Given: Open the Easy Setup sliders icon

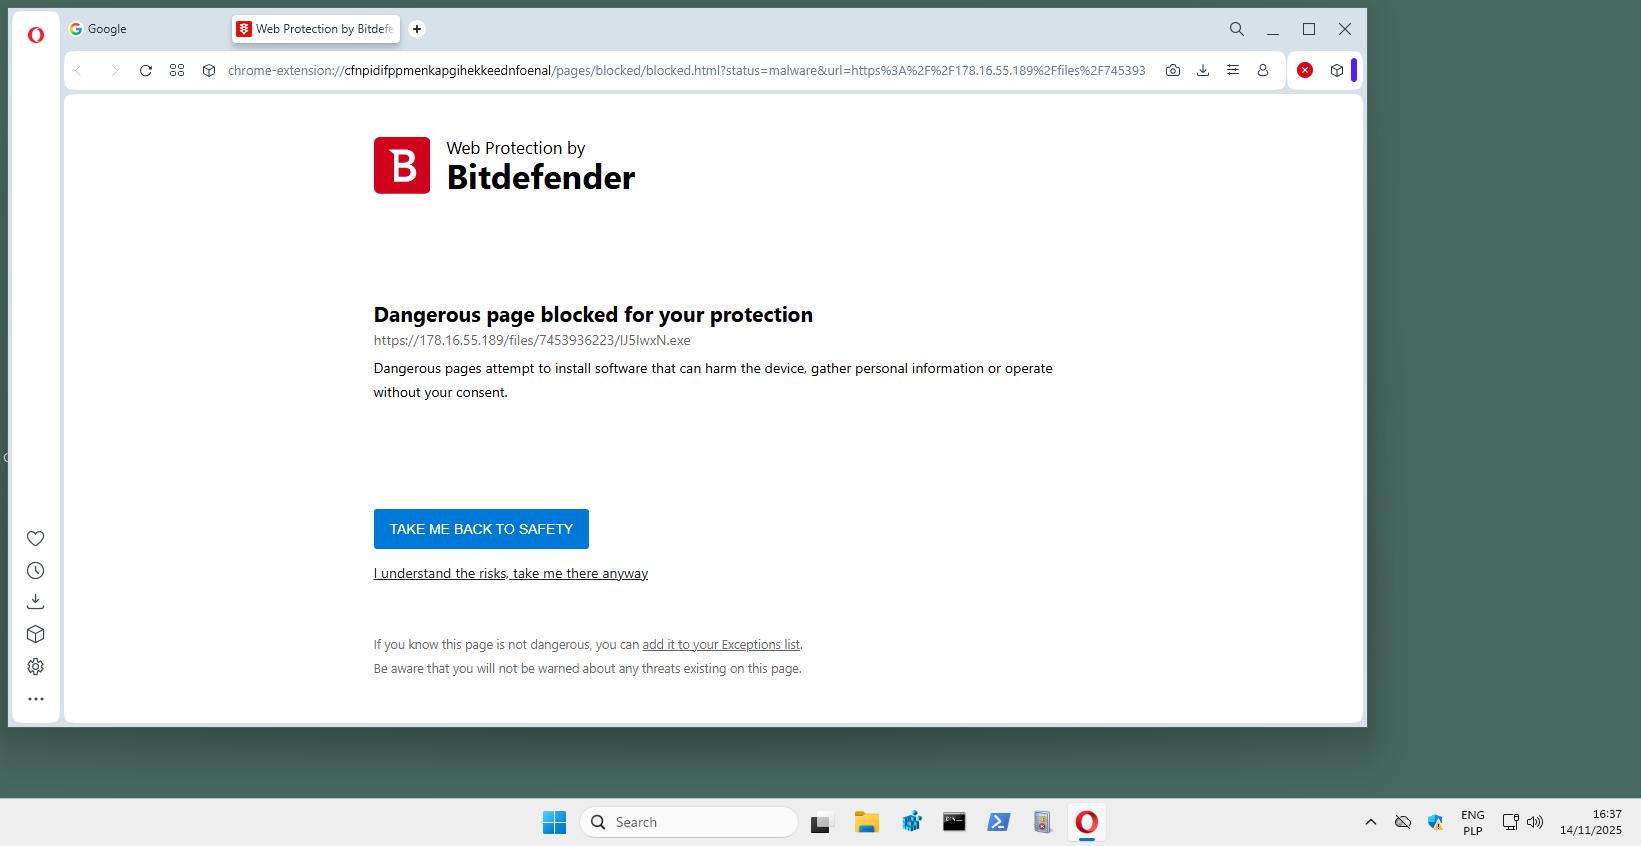Looking at the screenshot, I should [x=1233, y=70].
